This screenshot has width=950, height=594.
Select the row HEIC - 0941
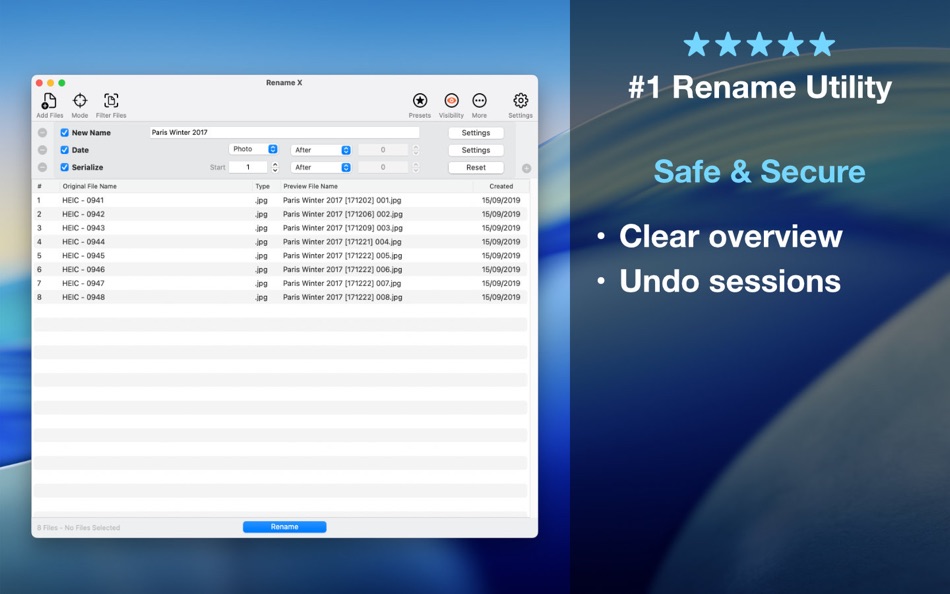(x=280, y=200)
